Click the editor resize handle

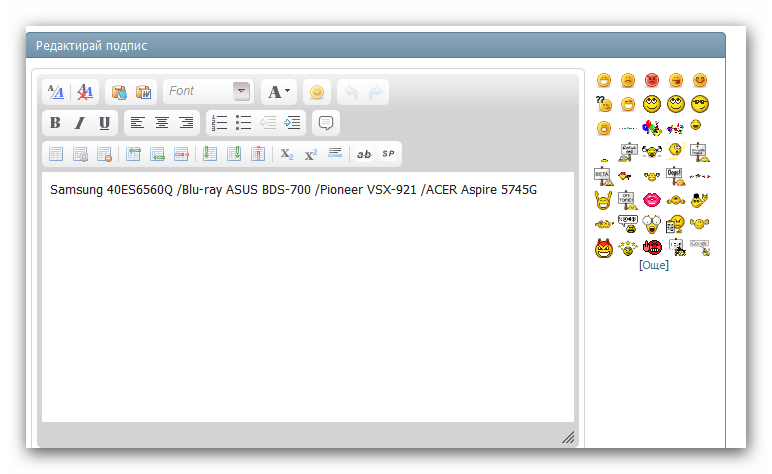point(568,437)
